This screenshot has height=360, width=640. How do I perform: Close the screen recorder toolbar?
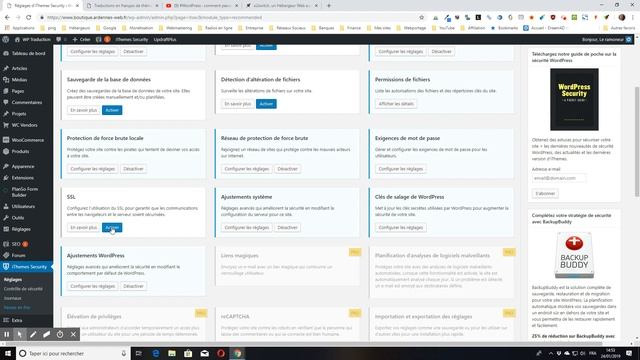tap(73, 334)
